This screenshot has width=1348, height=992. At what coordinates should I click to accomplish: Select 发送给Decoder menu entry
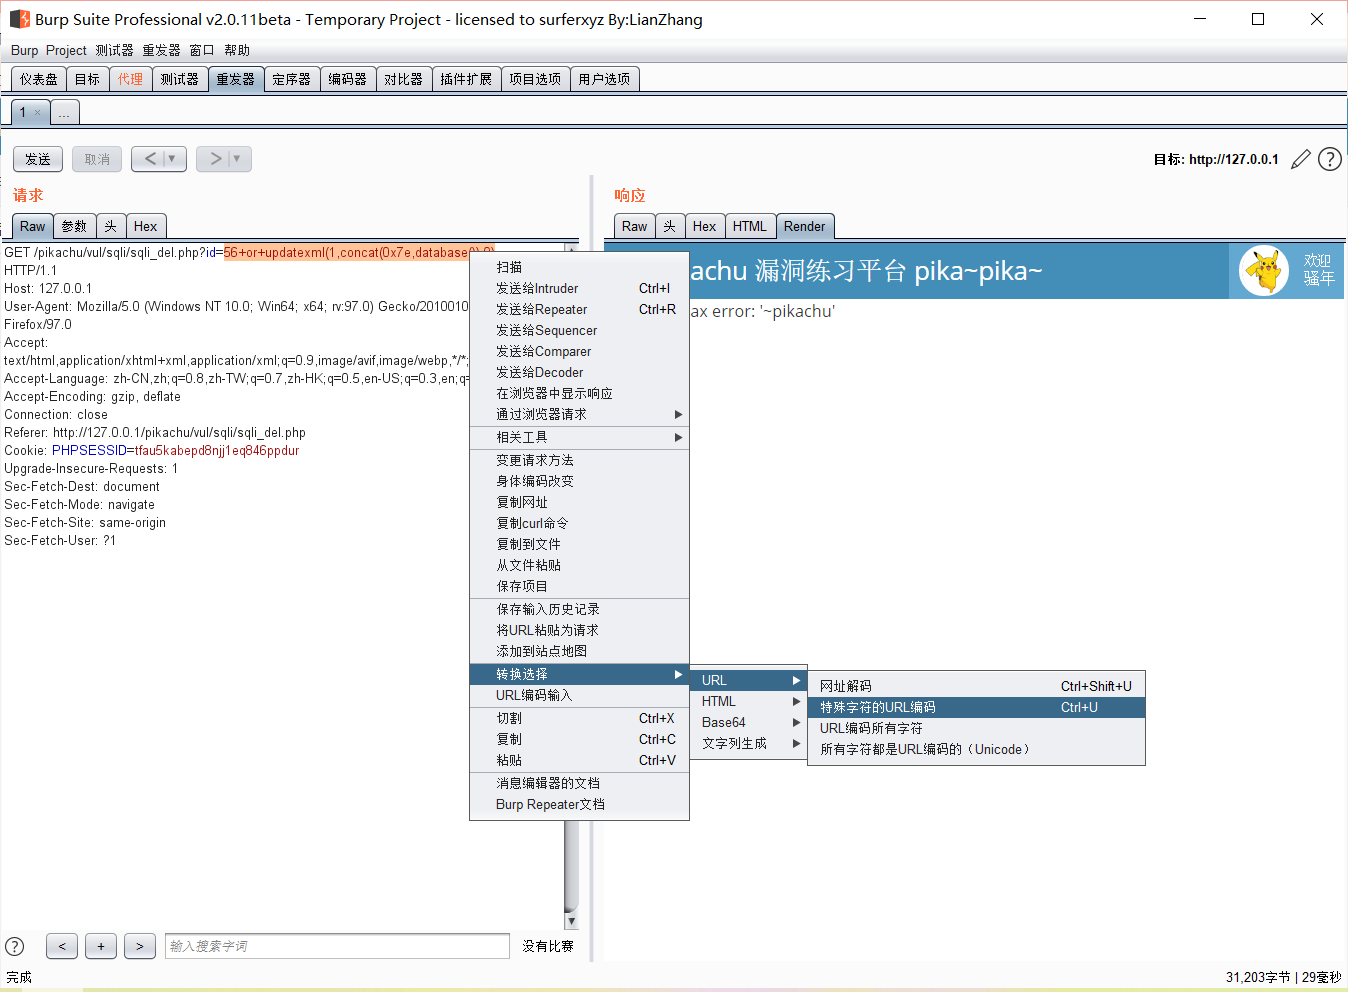tap(579, 372)
